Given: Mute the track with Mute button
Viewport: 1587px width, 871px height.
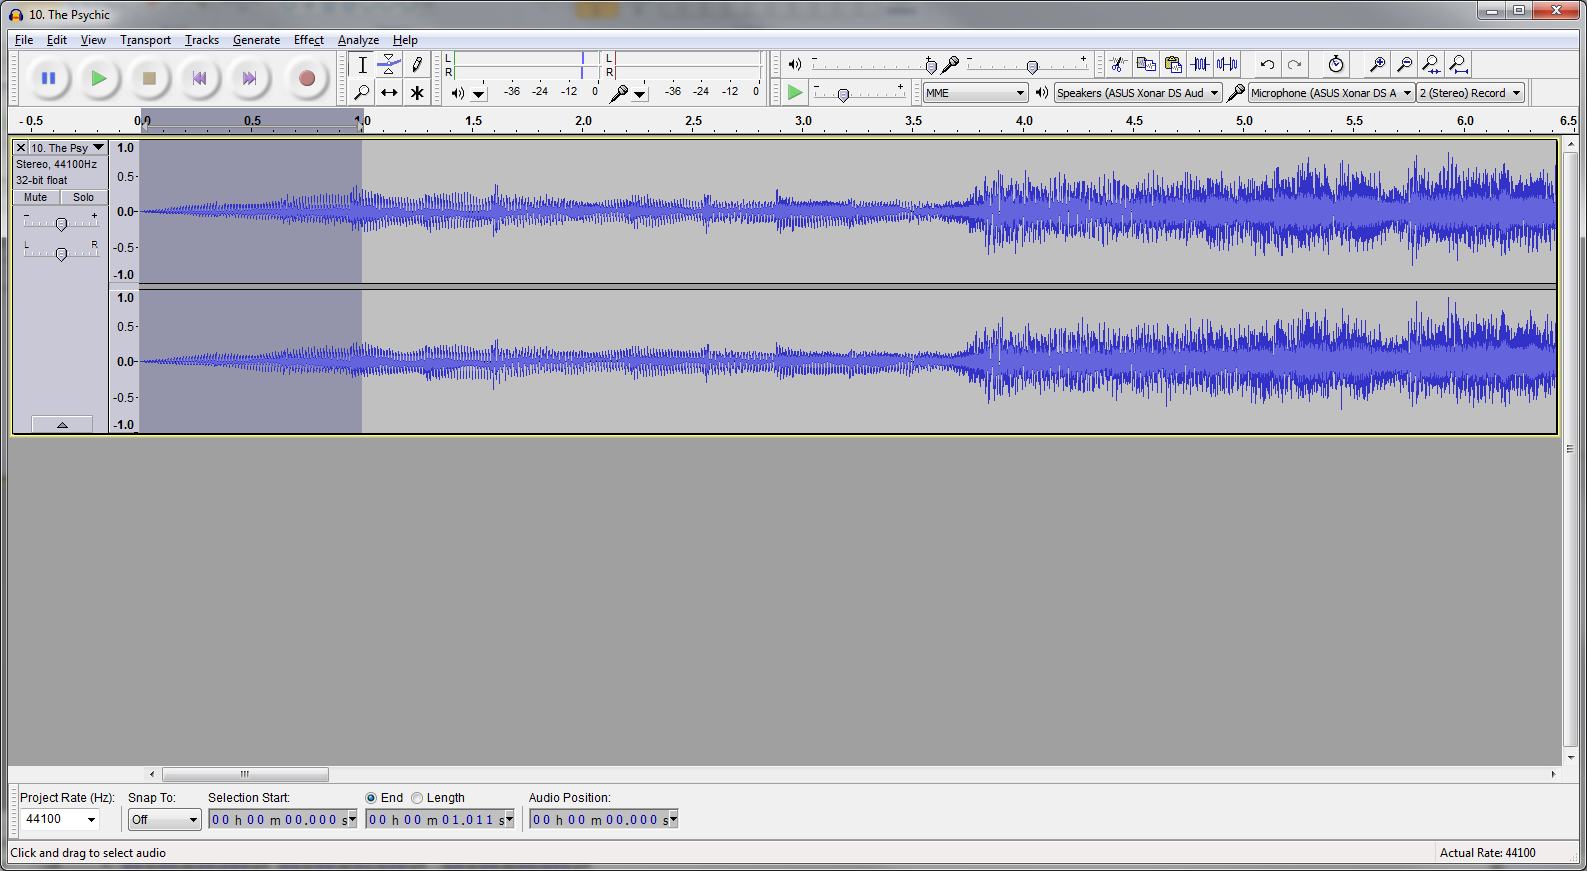Looking at the screenshot, I should 36,198.
